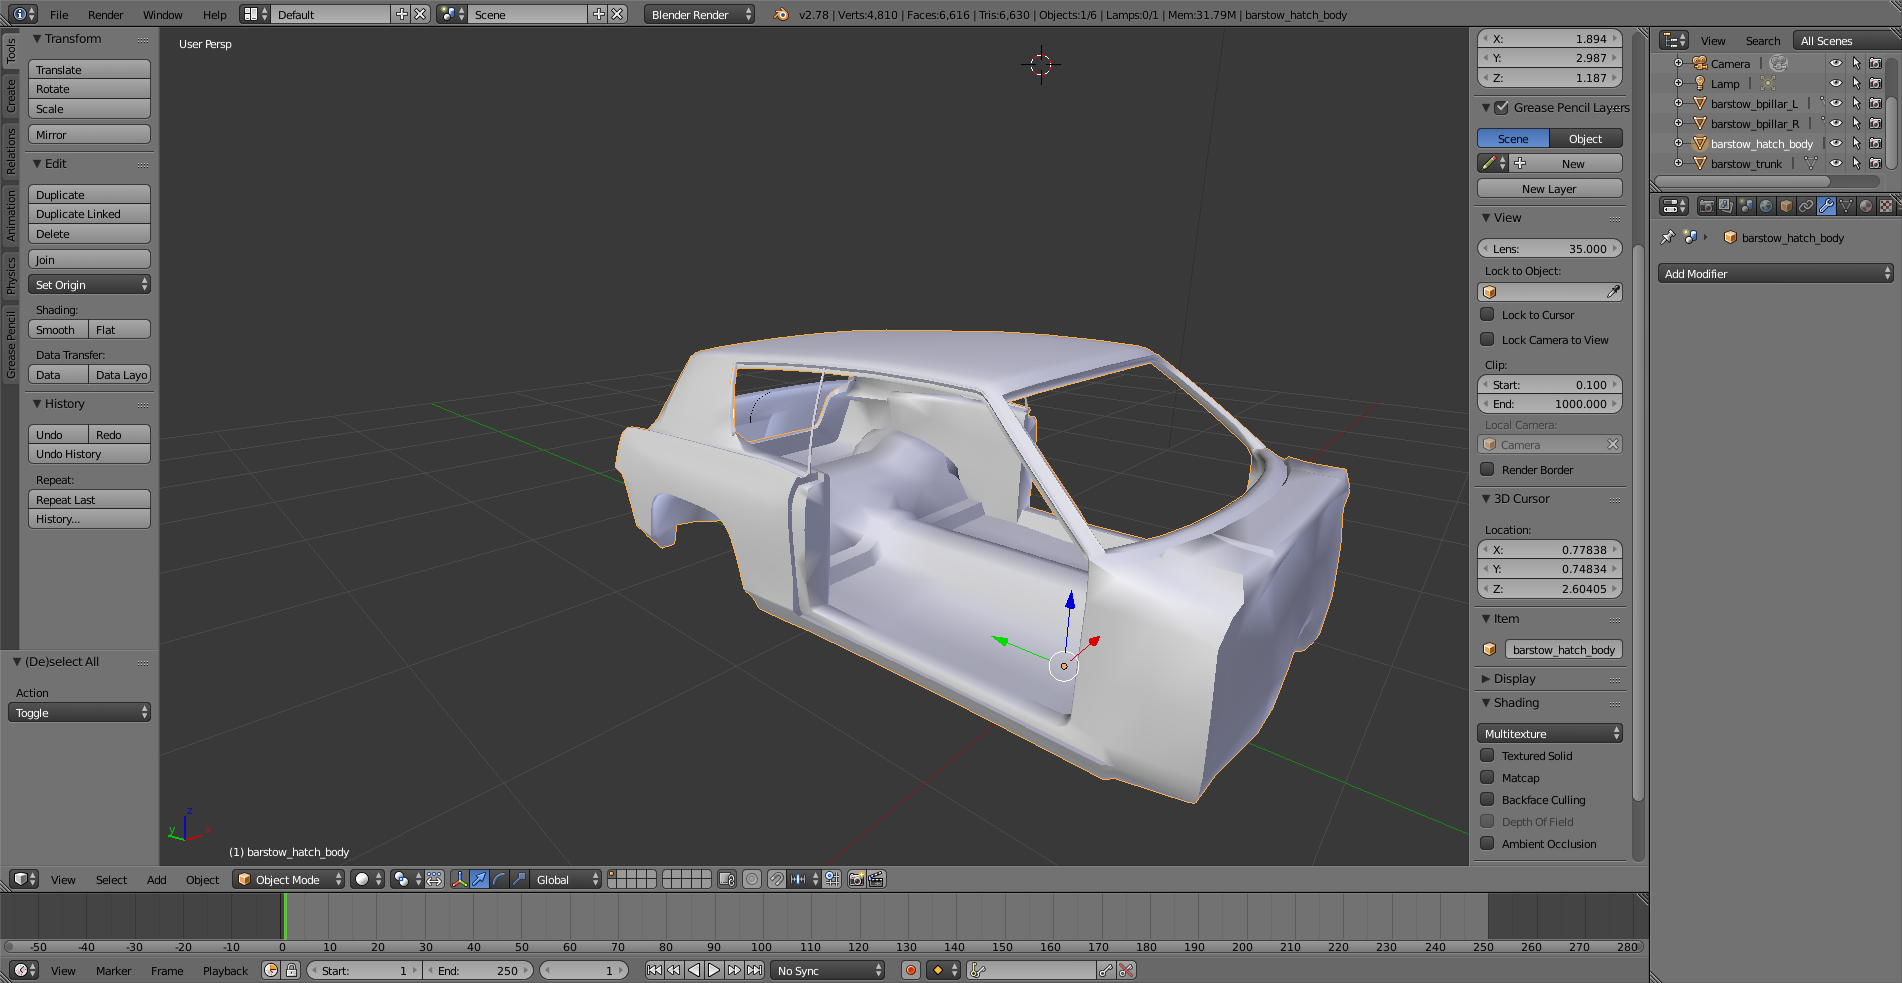Open the Object Mode selector dropdown

288,879
